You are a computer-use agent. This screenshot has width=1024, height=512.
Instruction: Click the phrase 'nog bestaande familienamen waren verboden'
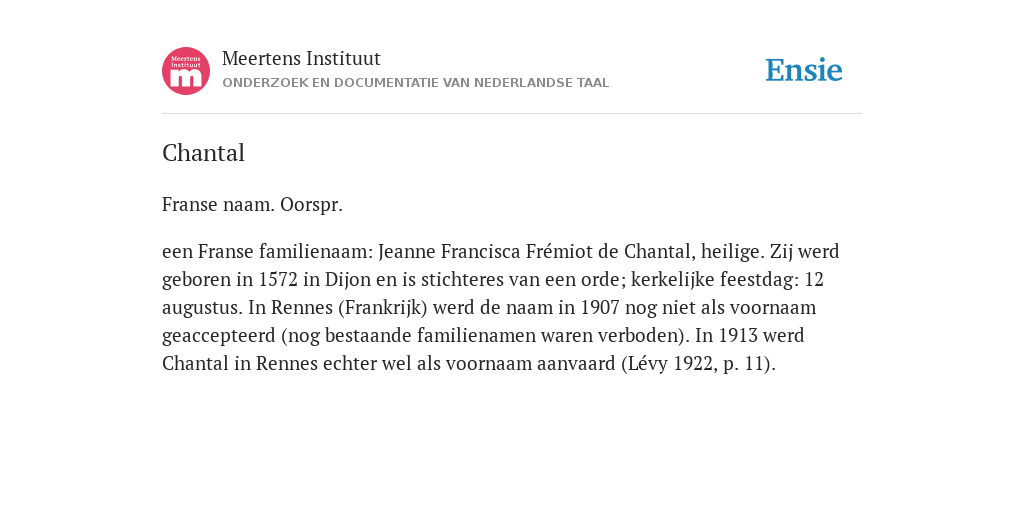[485, 336]
